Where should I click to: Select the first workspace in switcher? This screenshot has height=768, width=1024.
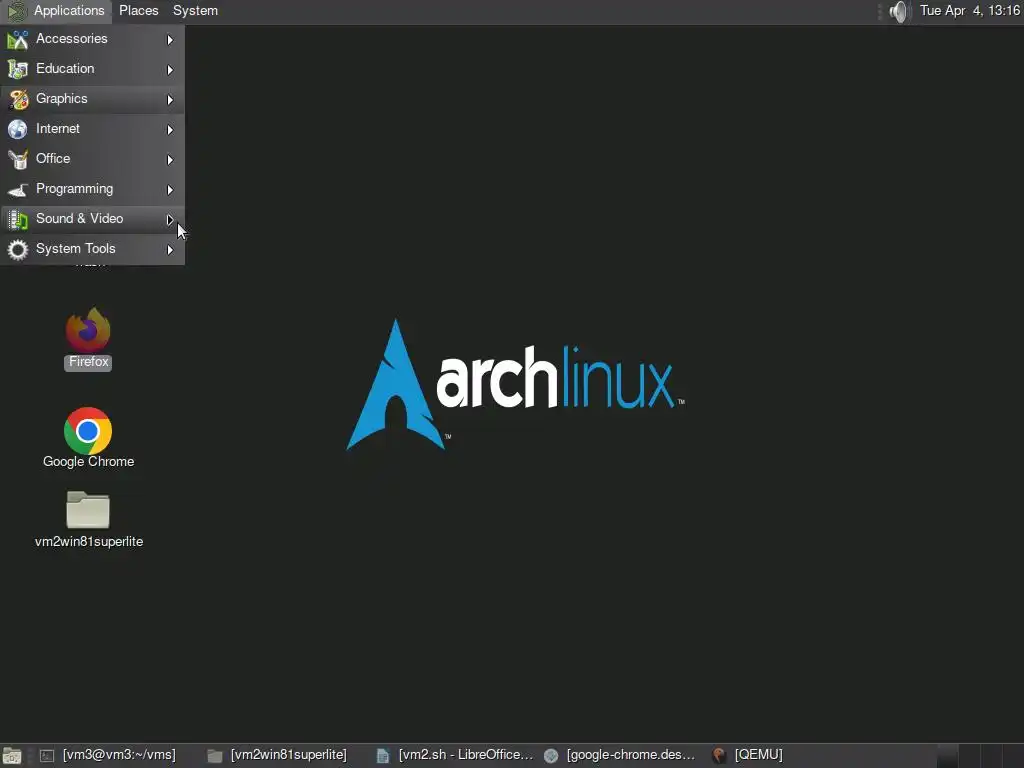(x=948, y=756)
